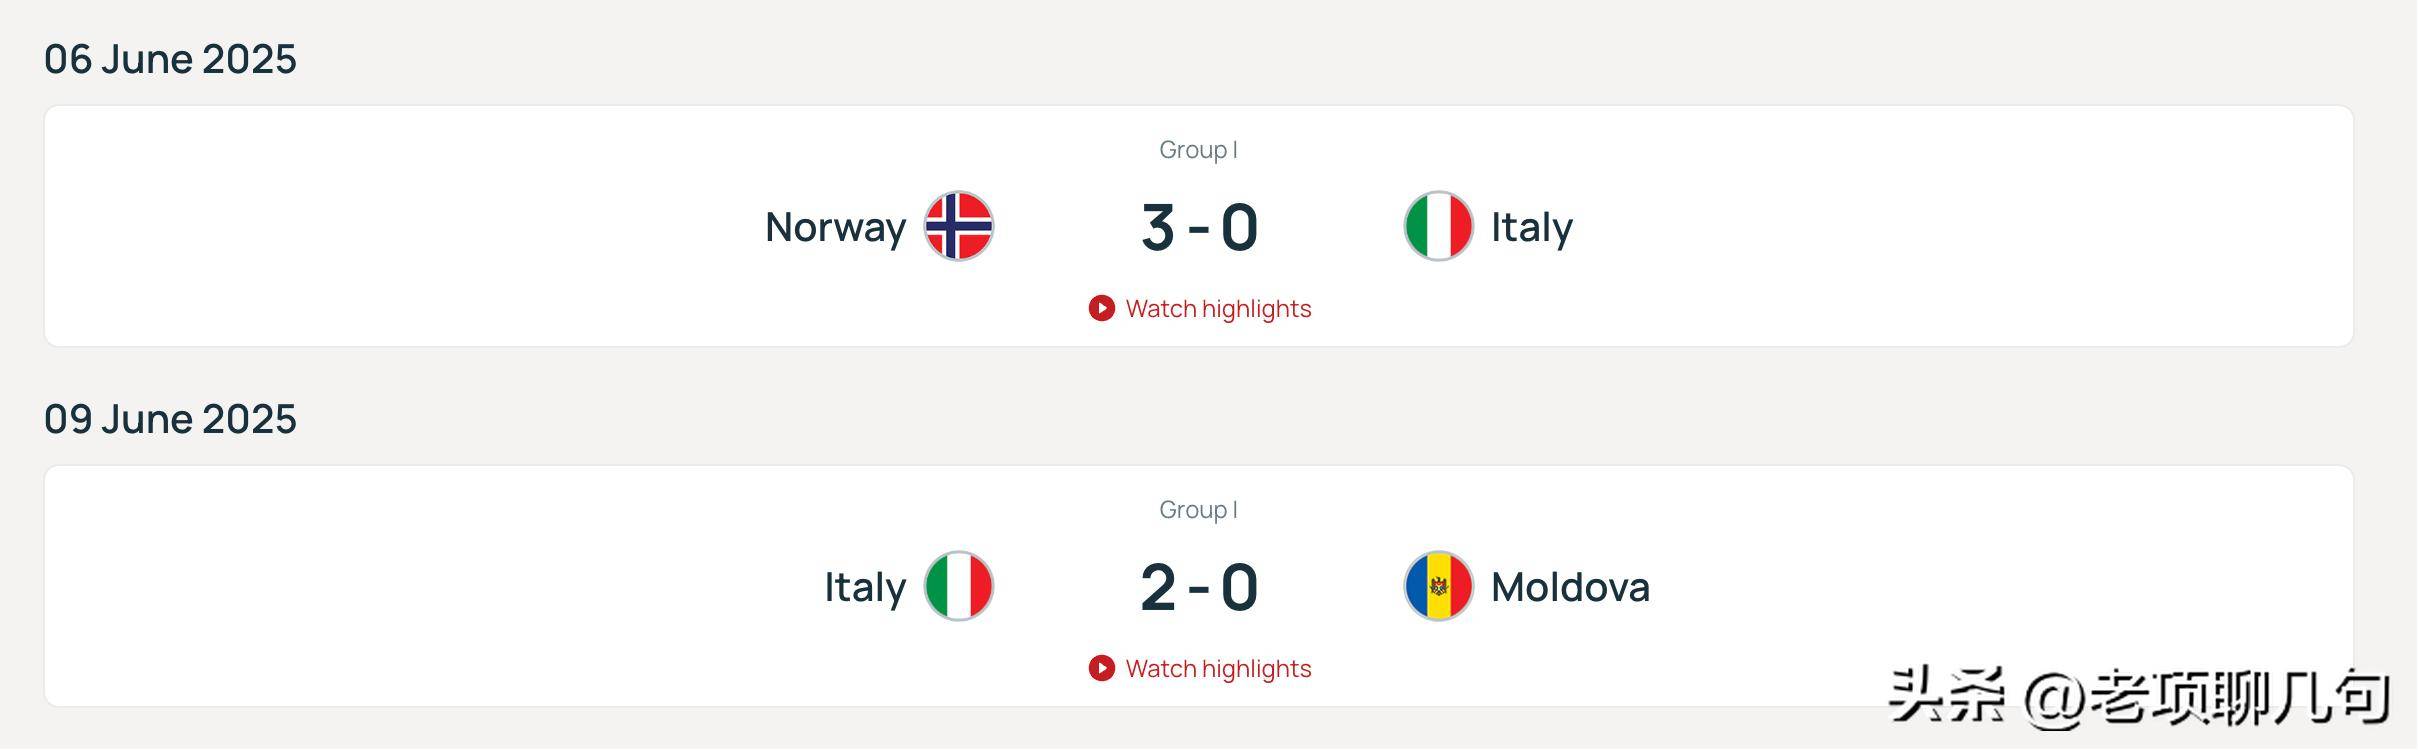
Task: Click the 头条 @老项聊几句 watermark
Action: (x=2138, y=696)
